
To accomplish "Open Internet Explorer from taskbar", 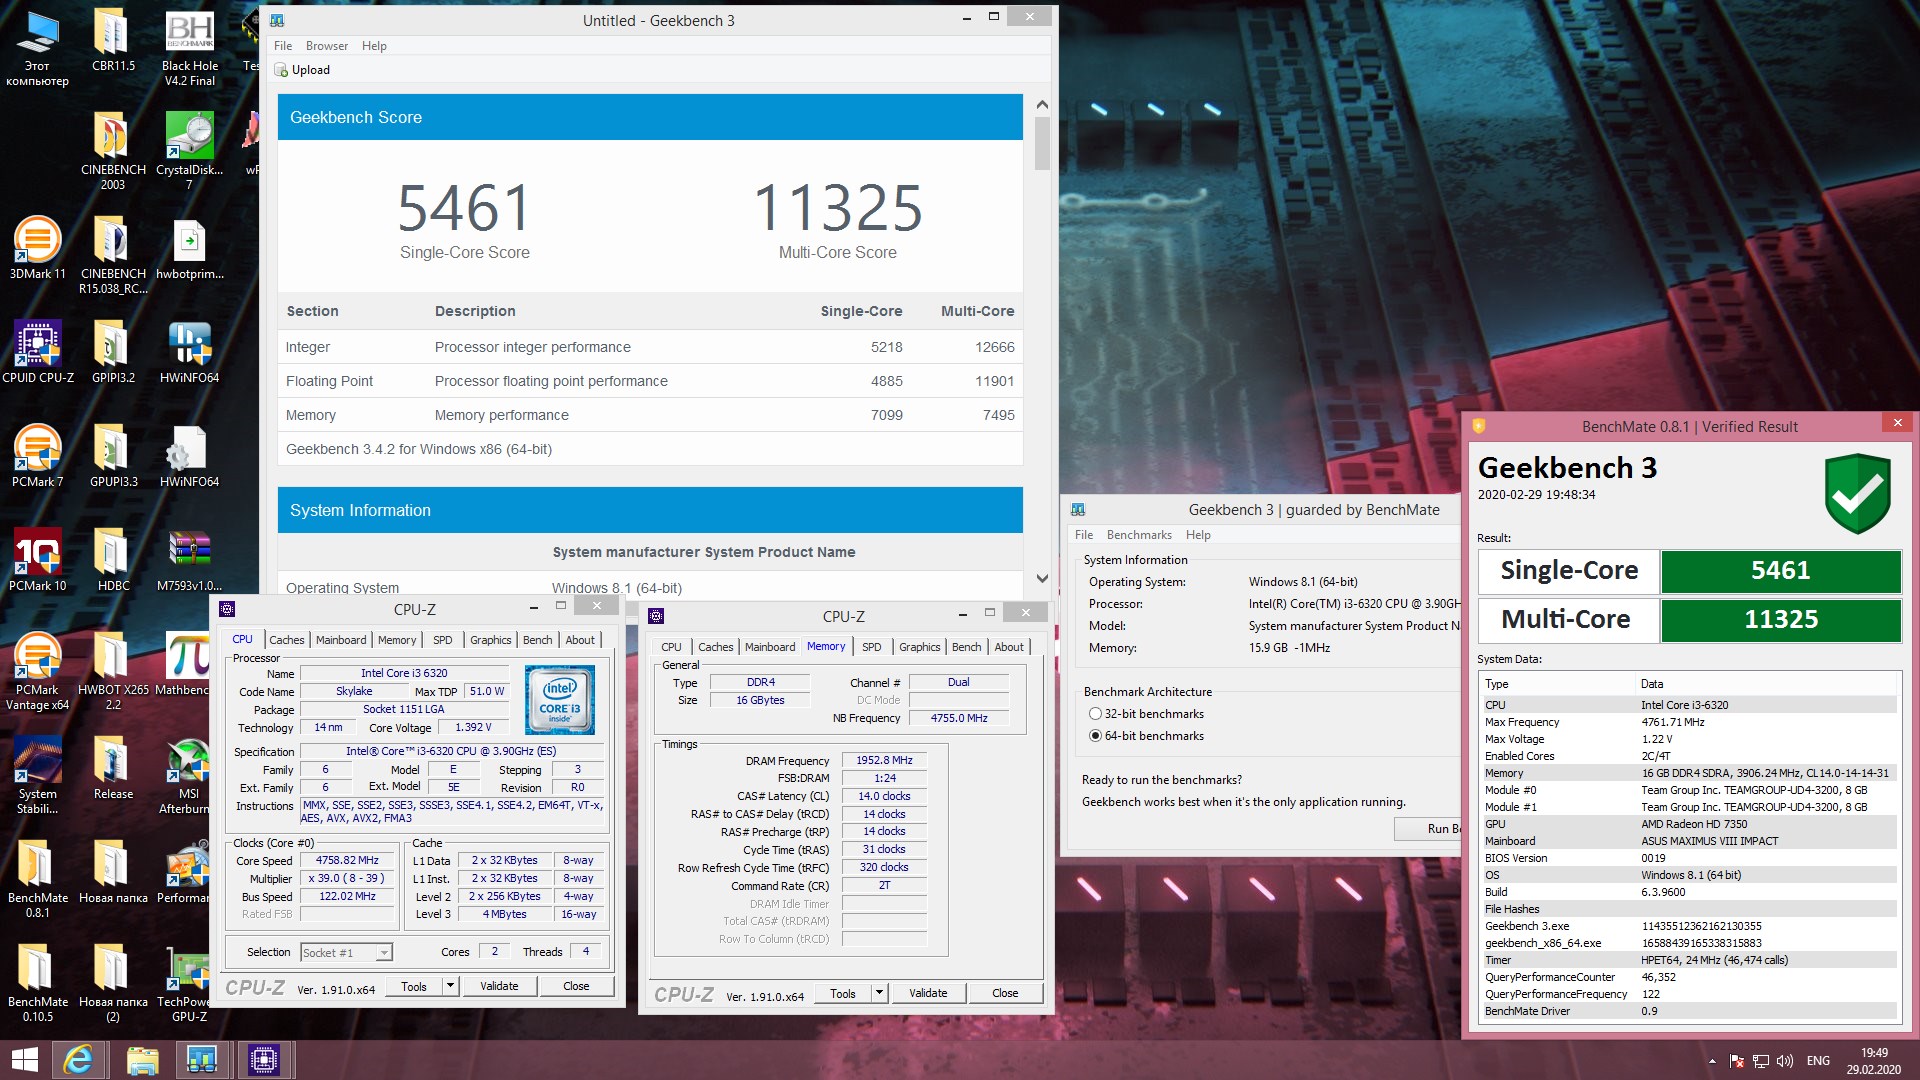I will [x=78, y=1059].
